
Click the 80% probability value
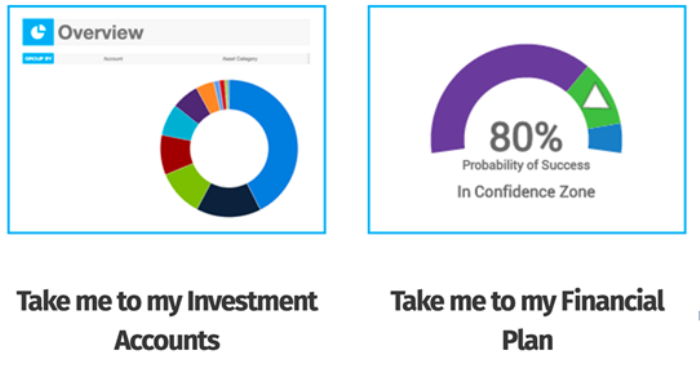pos(525,137)
